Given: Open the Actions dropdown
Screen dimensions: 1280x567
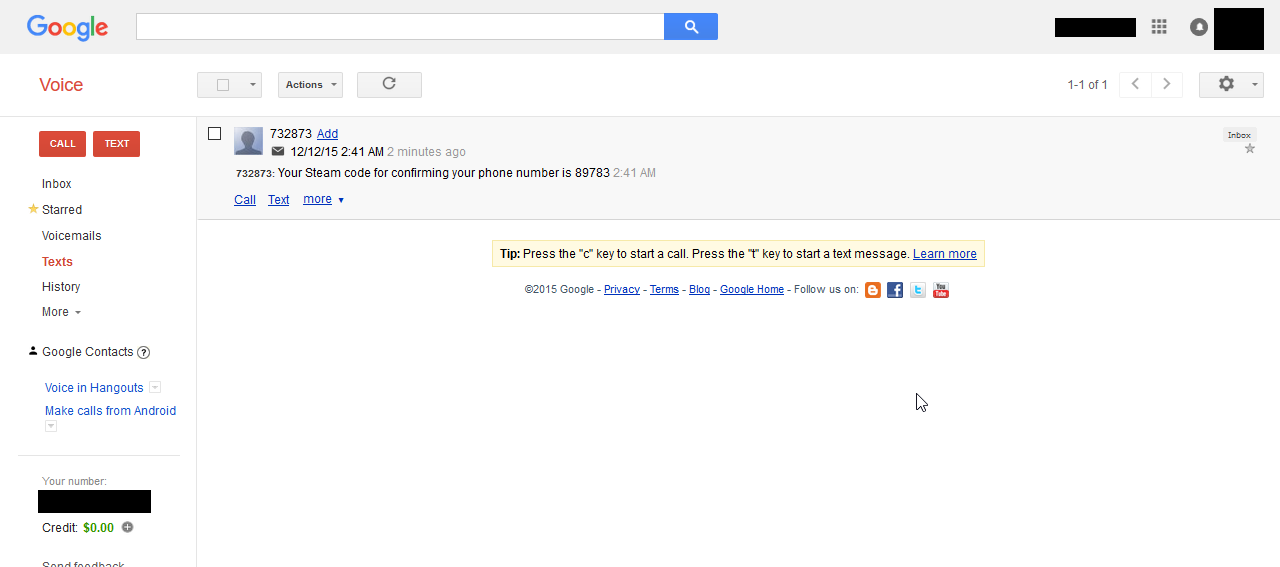Looking at the screenshot, I should click(x=310, y=85).
